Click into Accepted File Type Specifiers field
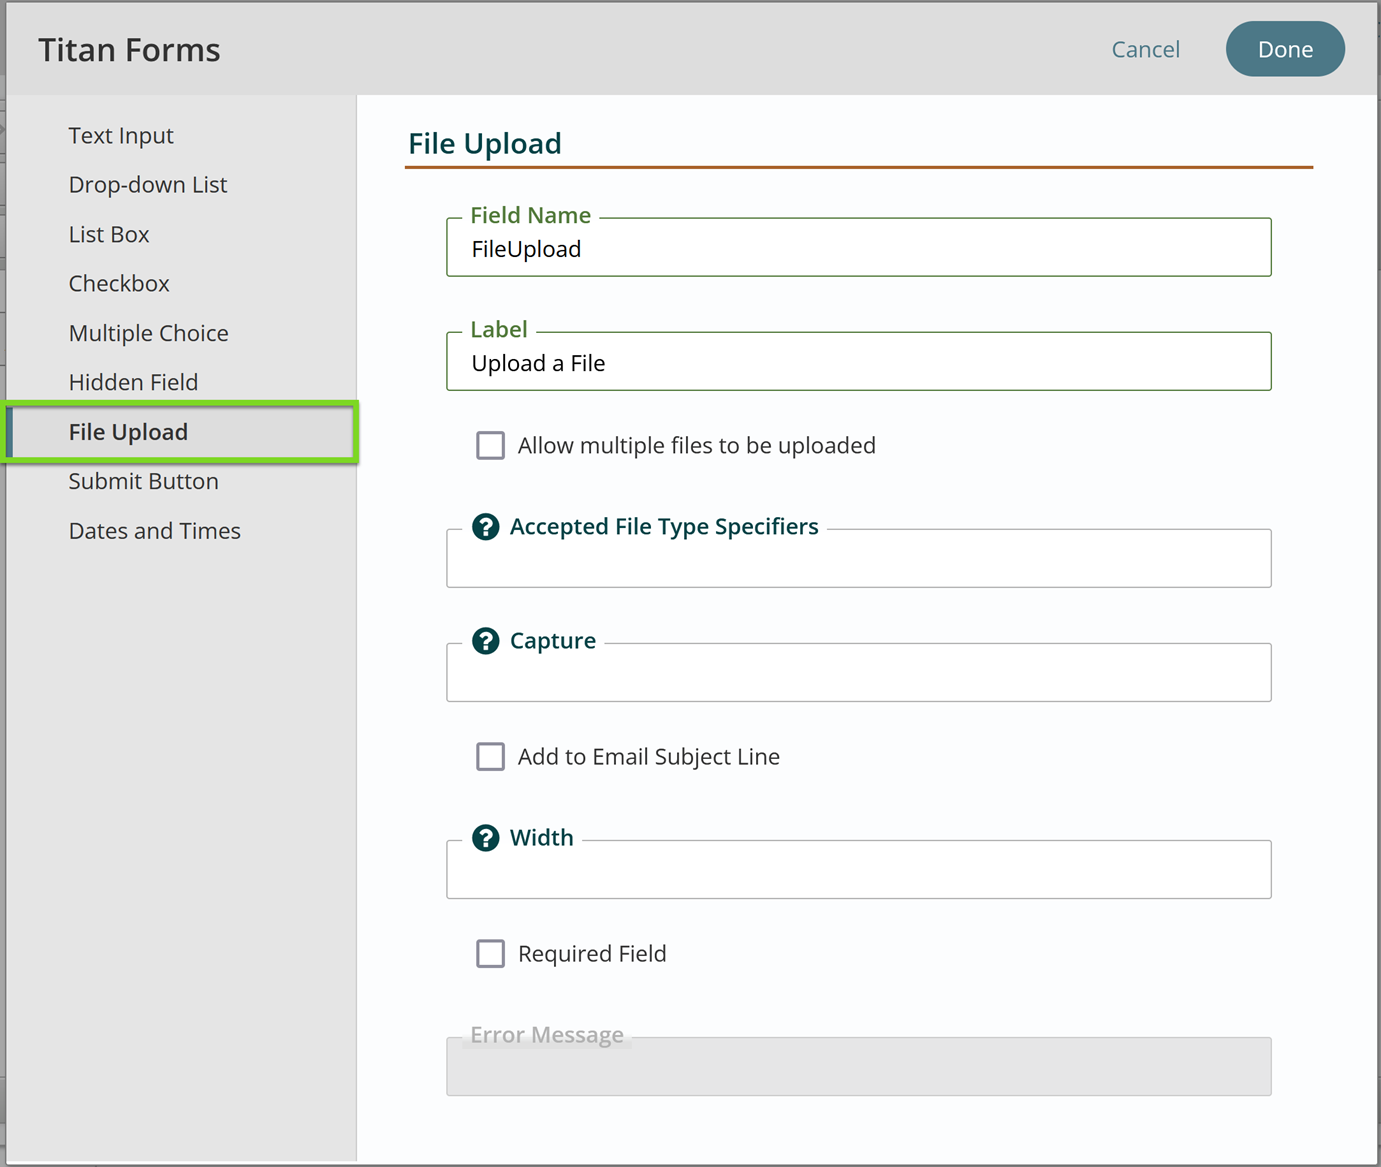This screenshot has width=1381, height=1167. click(x=858, y=559)
